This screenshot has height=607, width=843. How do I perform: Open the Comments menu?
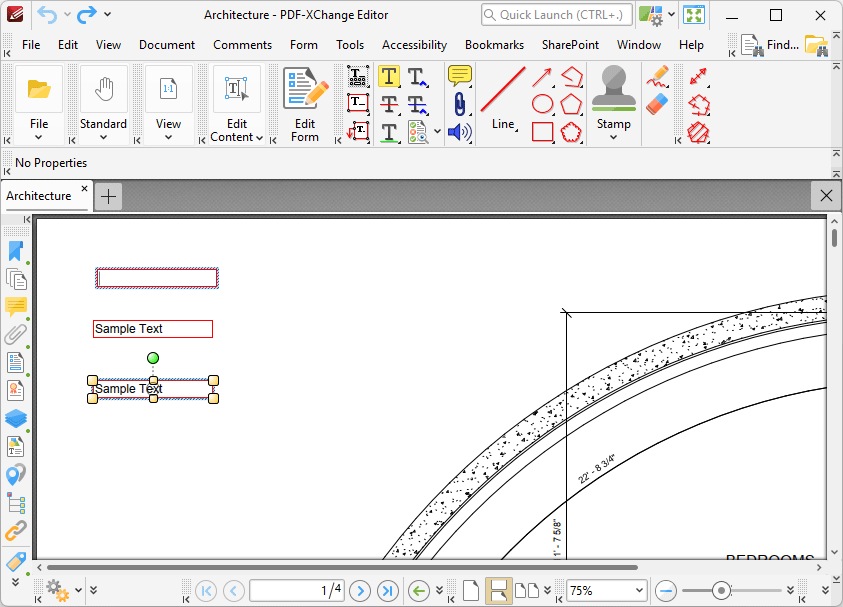242,45
